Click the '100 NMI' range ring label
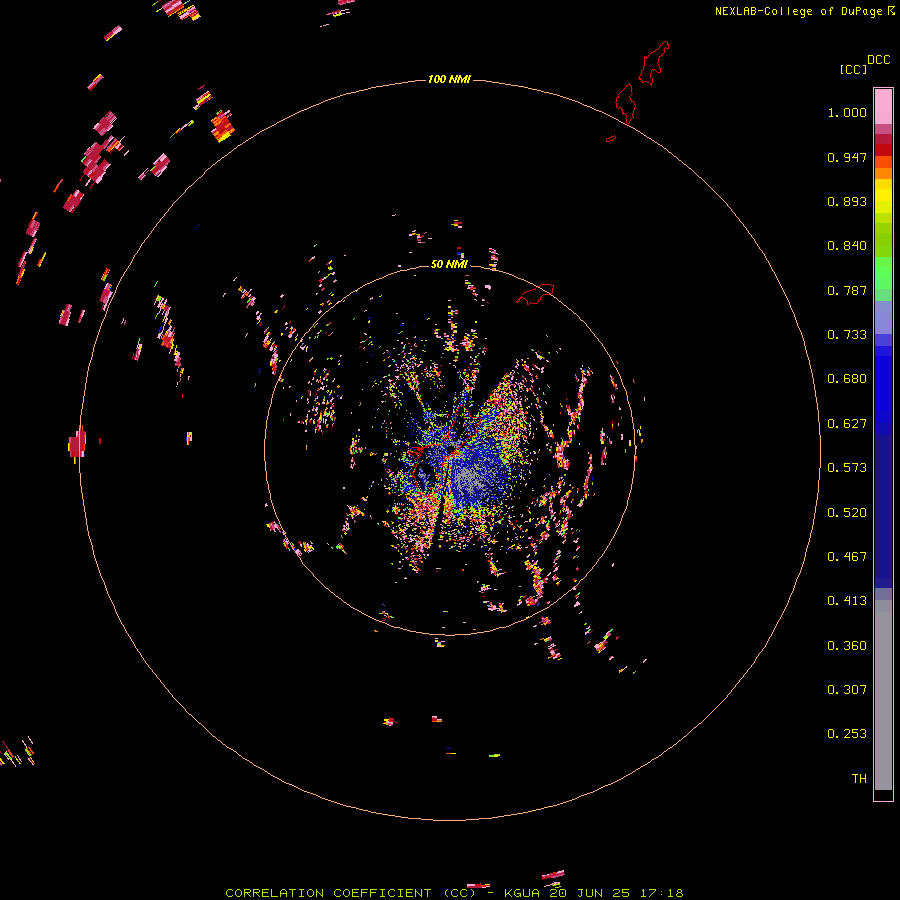900x900 pixels. pyautogui.click(x=449, y=79)
